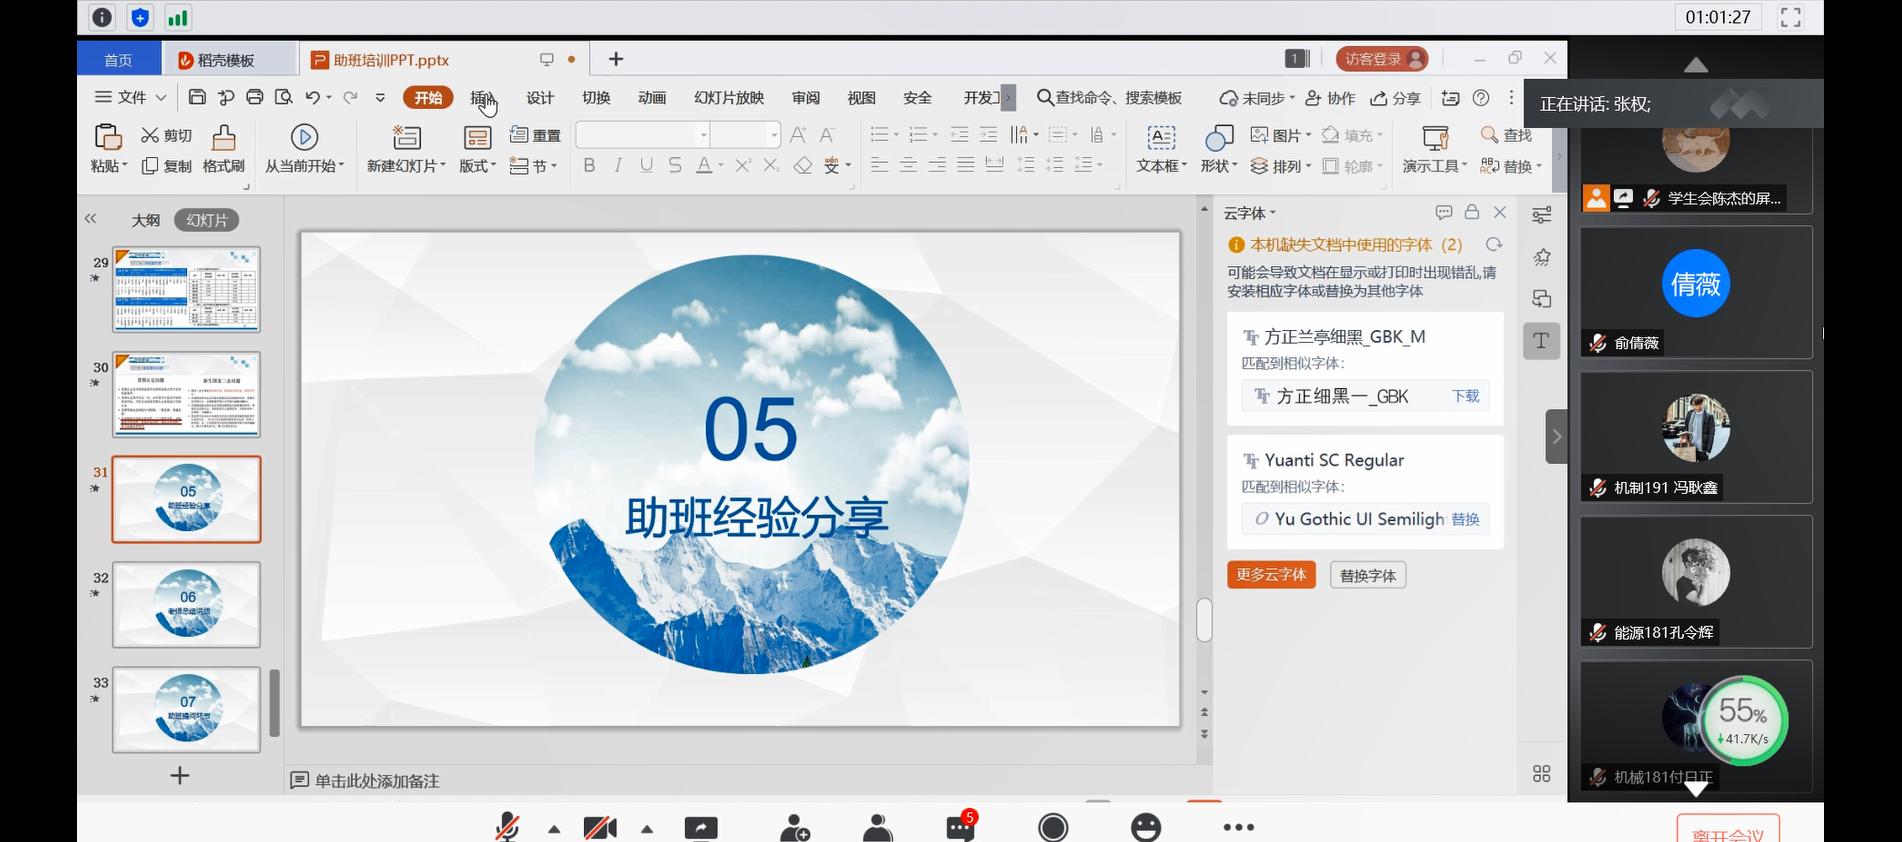Click the Format Painter (格式刷) icon

(x=223, y=137)
